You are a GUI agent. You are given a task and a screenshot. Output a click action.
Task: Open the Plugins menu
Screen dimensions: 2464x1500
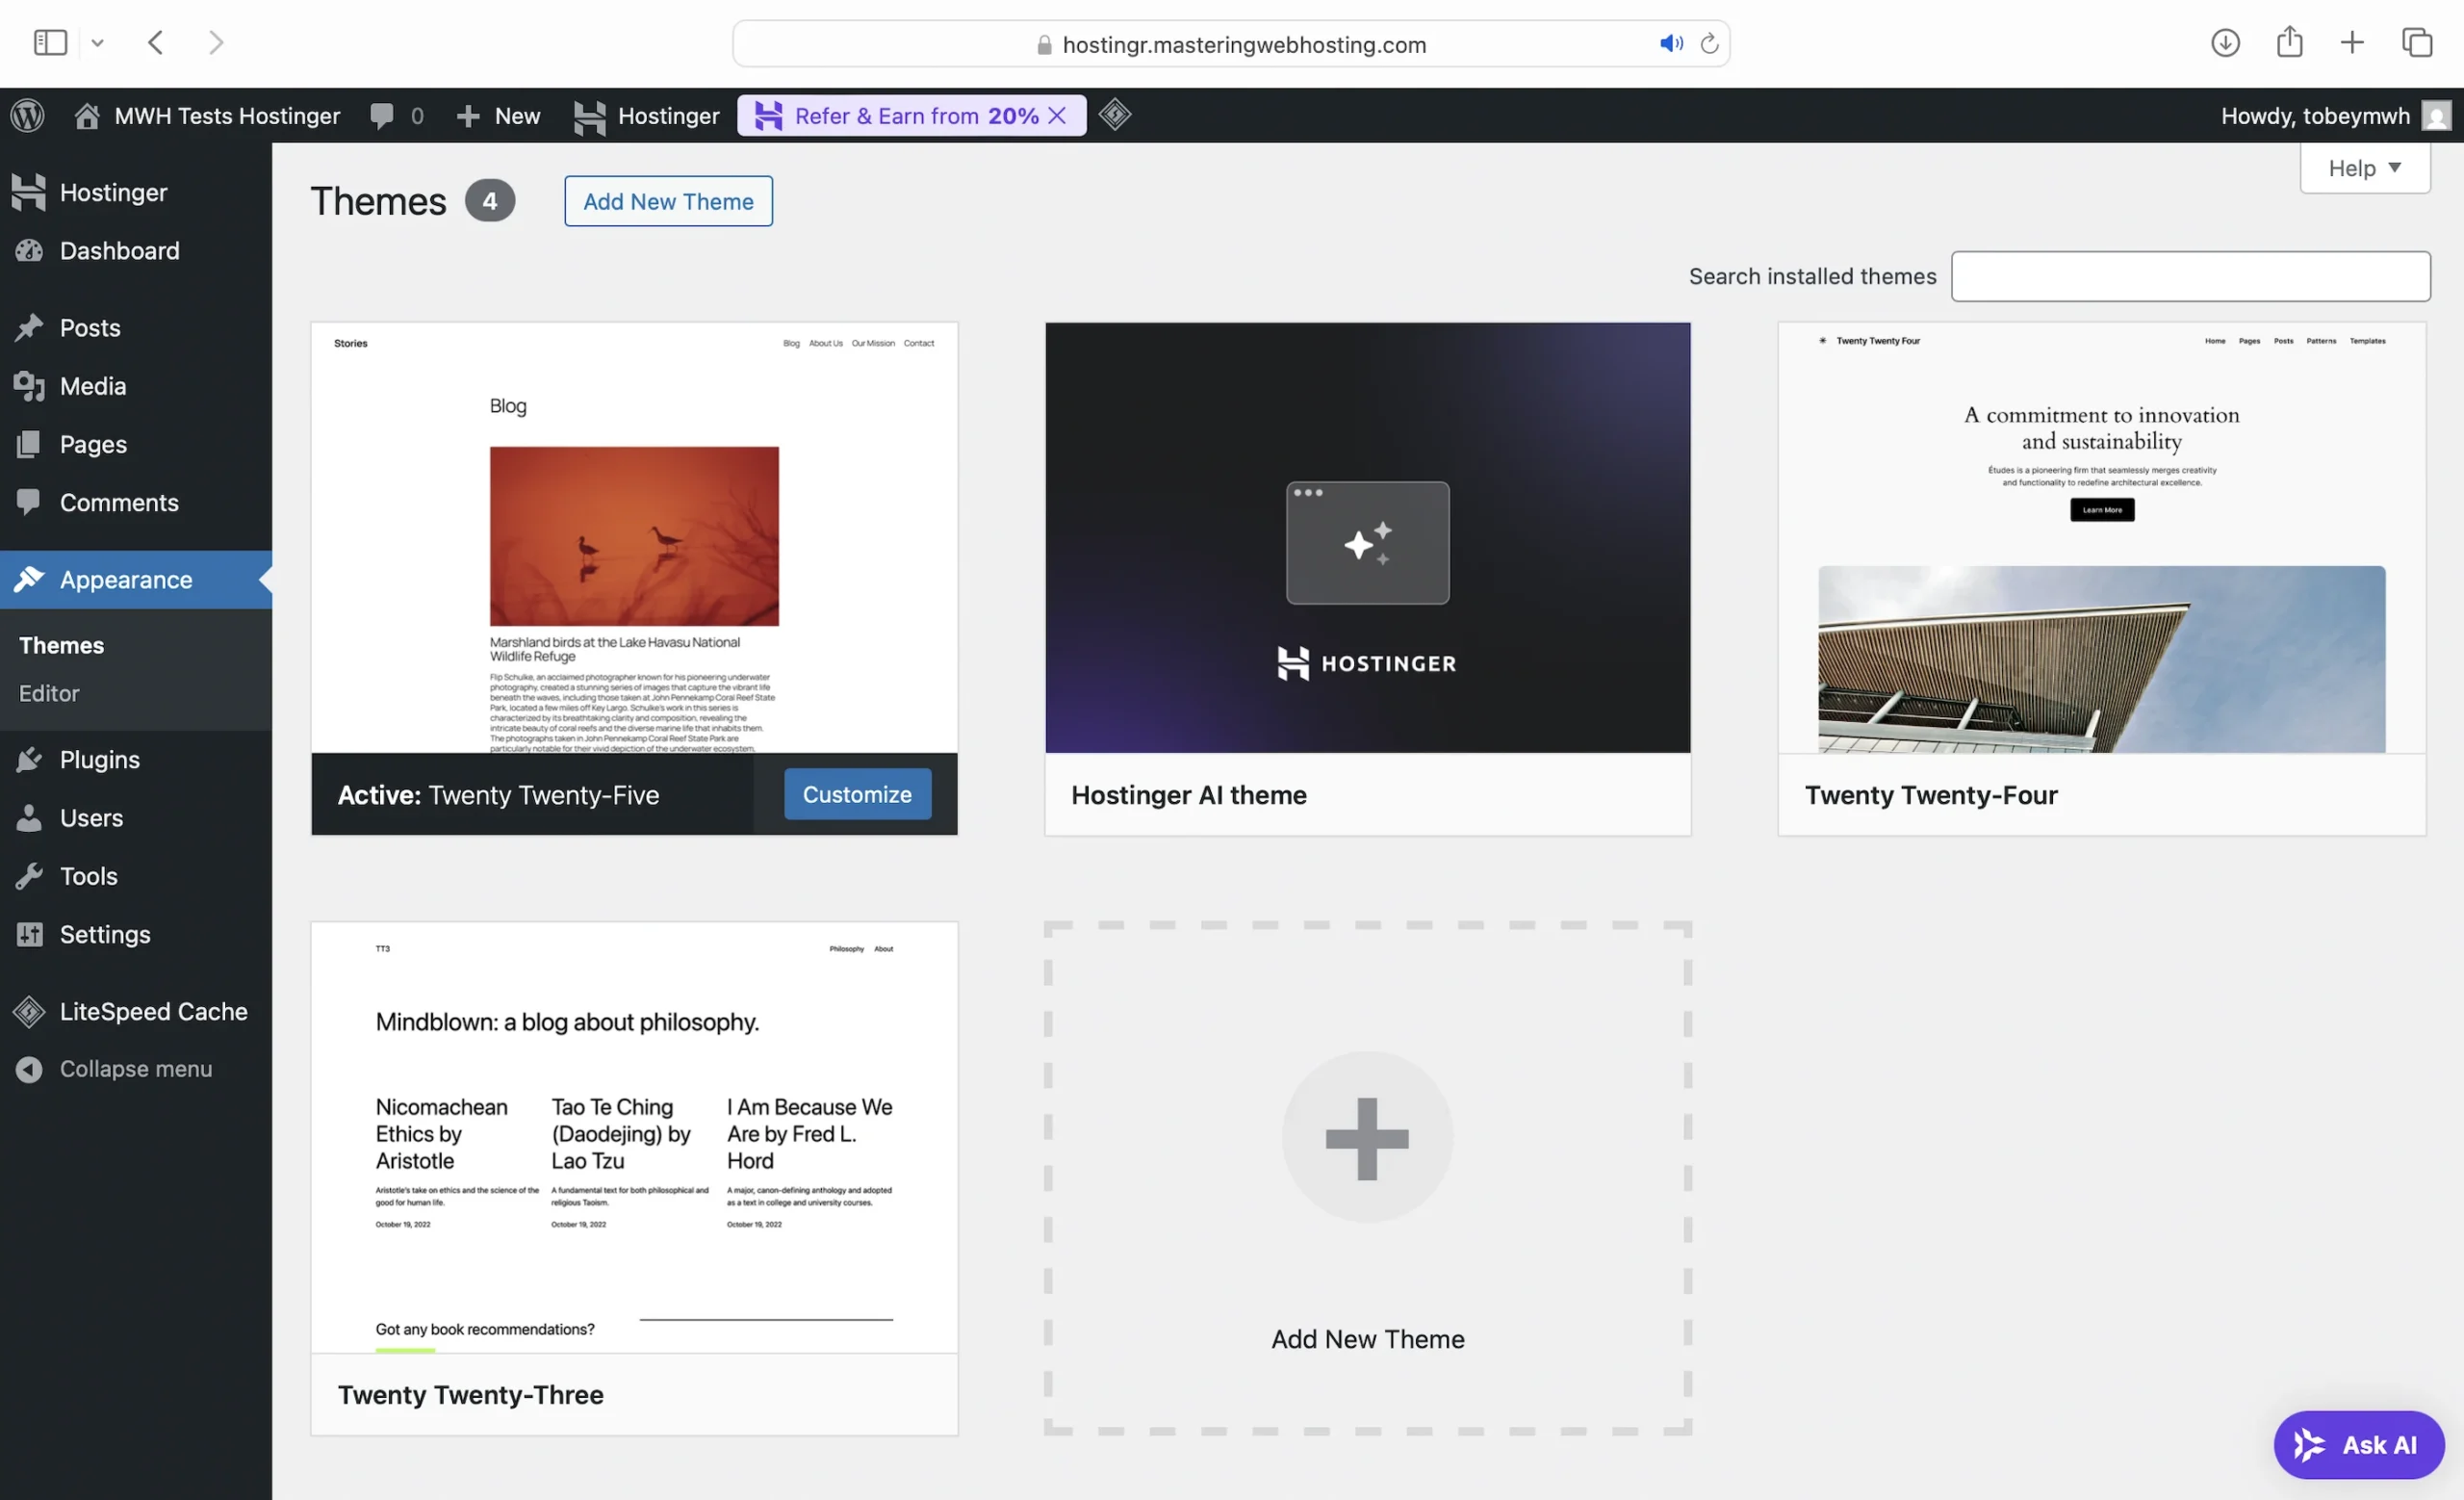99,759
